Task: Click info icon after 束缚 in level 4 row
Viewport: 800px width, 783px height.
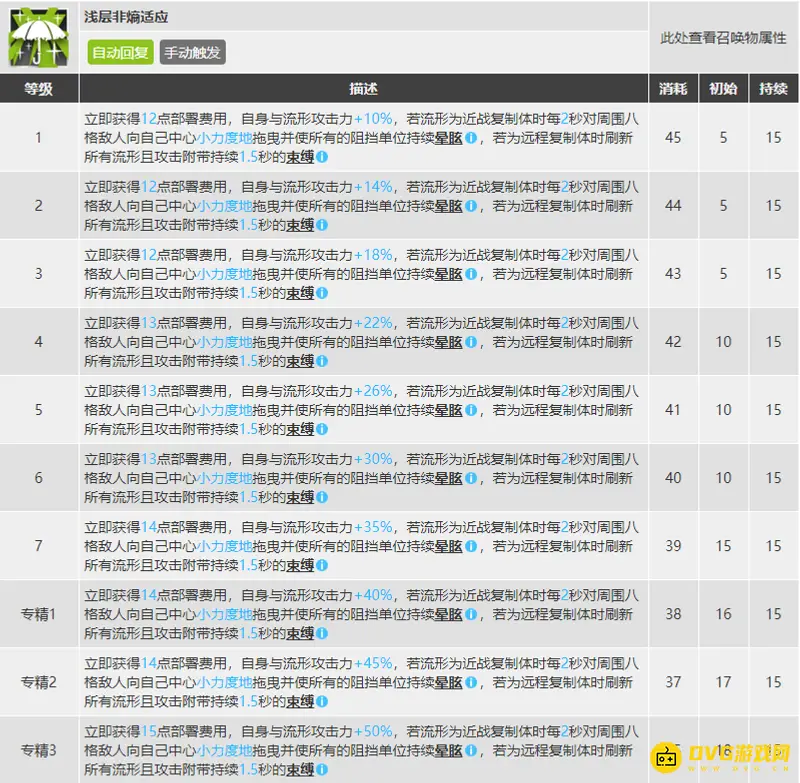Action: (322, 361)
